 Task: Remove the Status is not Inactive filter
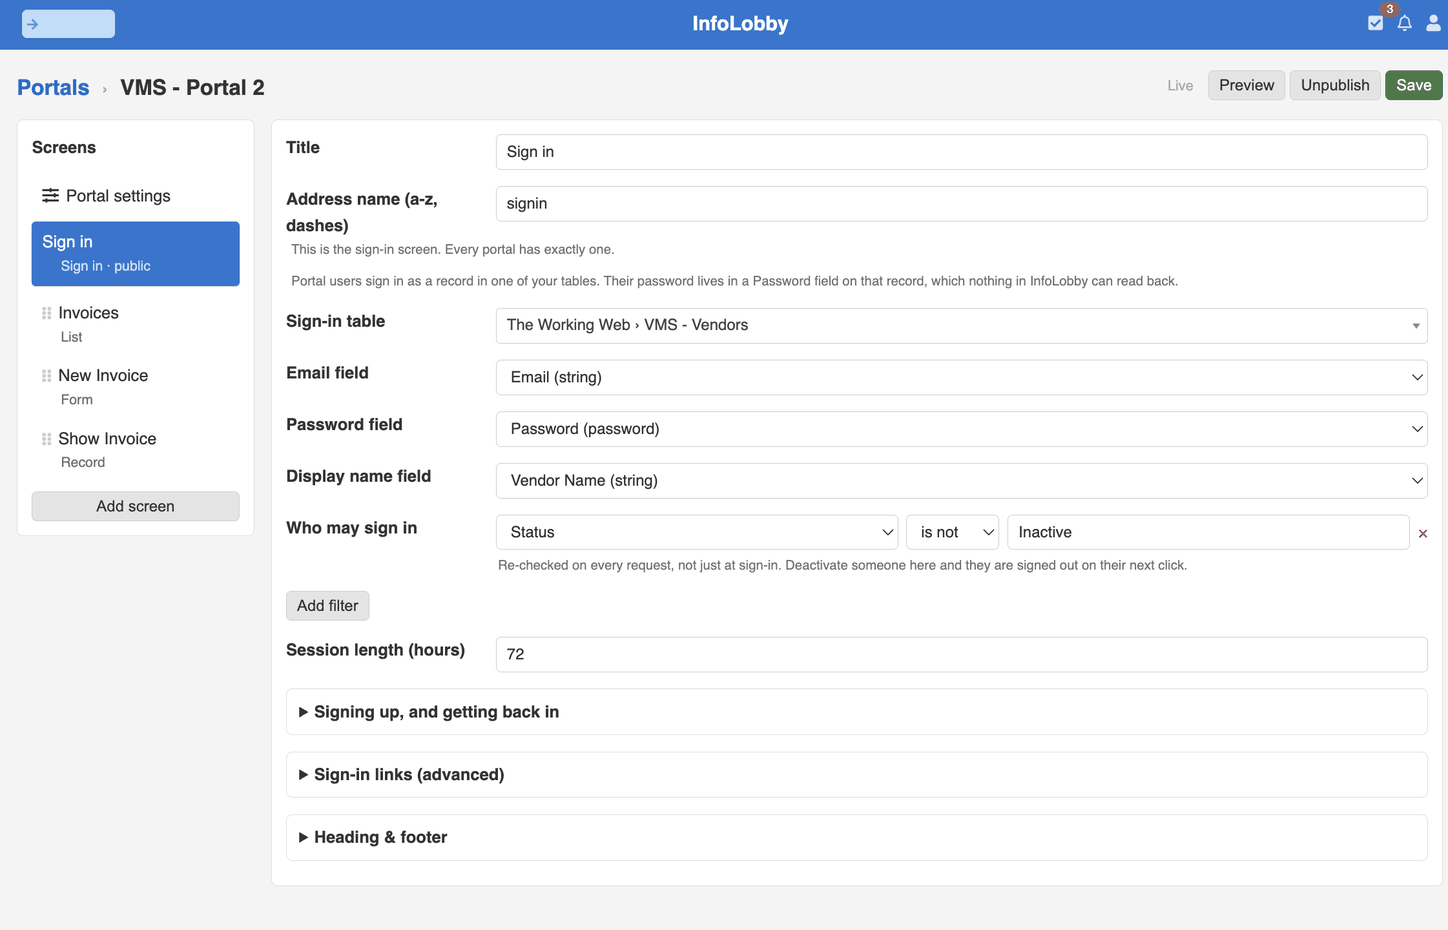(x=1423, y=534)
